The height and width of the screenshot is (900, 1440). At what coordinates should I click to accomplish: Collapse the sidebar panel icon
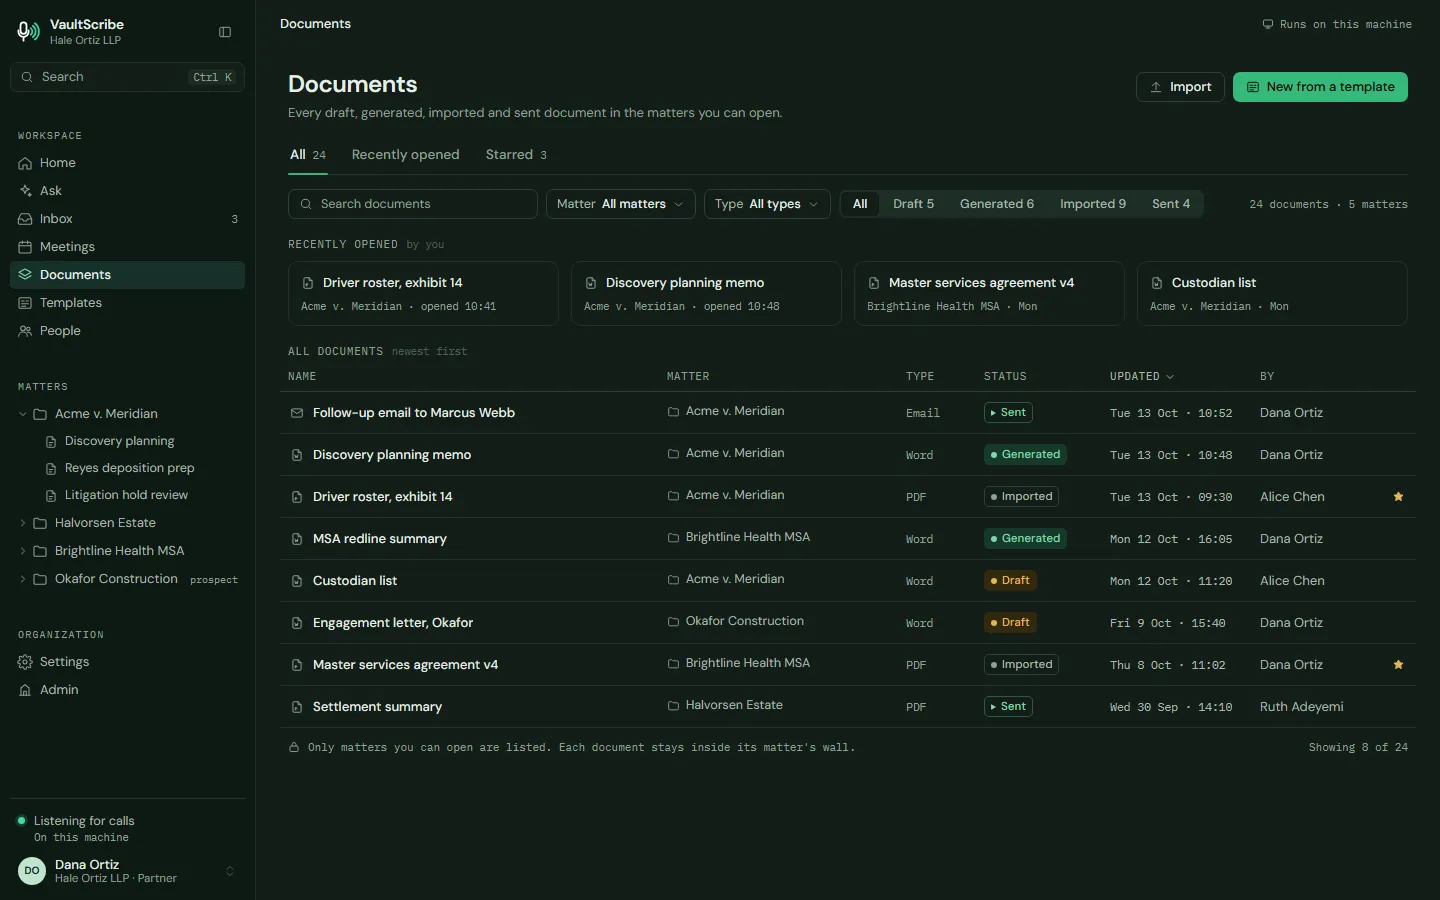225,32
